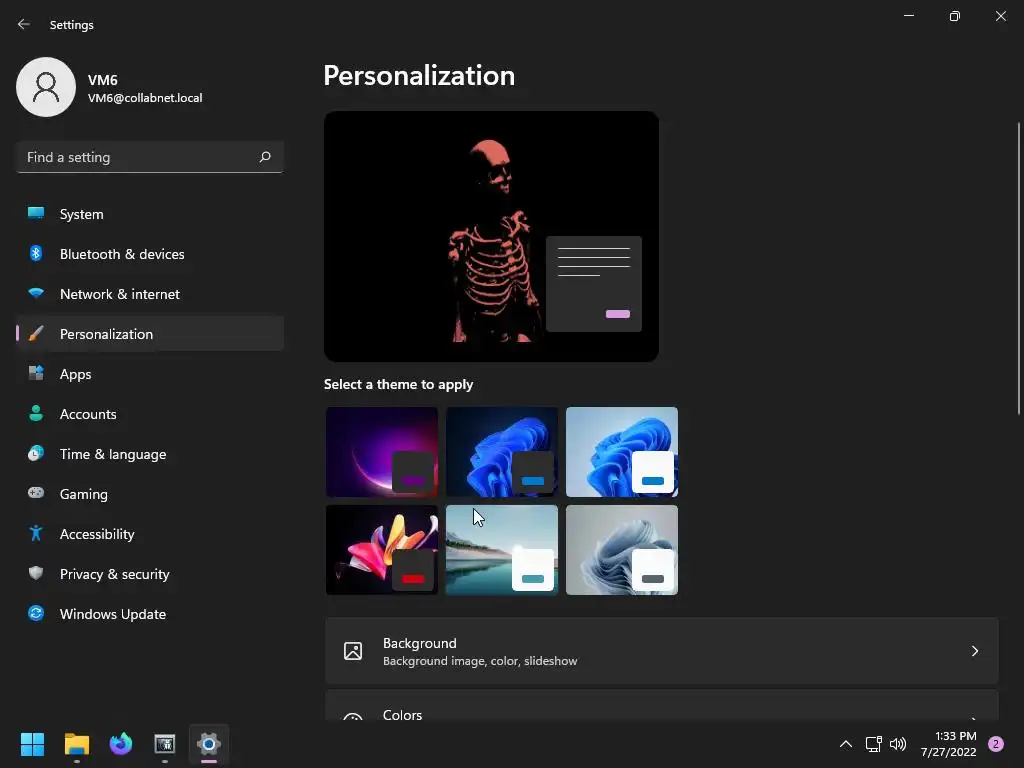The height and width of the screenshot is (768, 1024).
Task: Open Privacy & security settings
Action: (150, 573)
